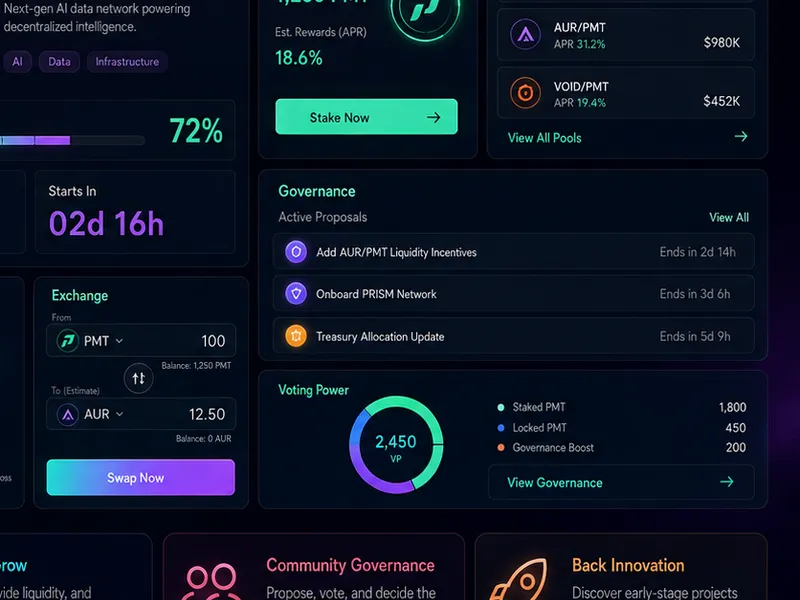Viewport: 800px width, 600px height.
Task: Click the arrow inside View Governance button
Action: coord(727,482)
